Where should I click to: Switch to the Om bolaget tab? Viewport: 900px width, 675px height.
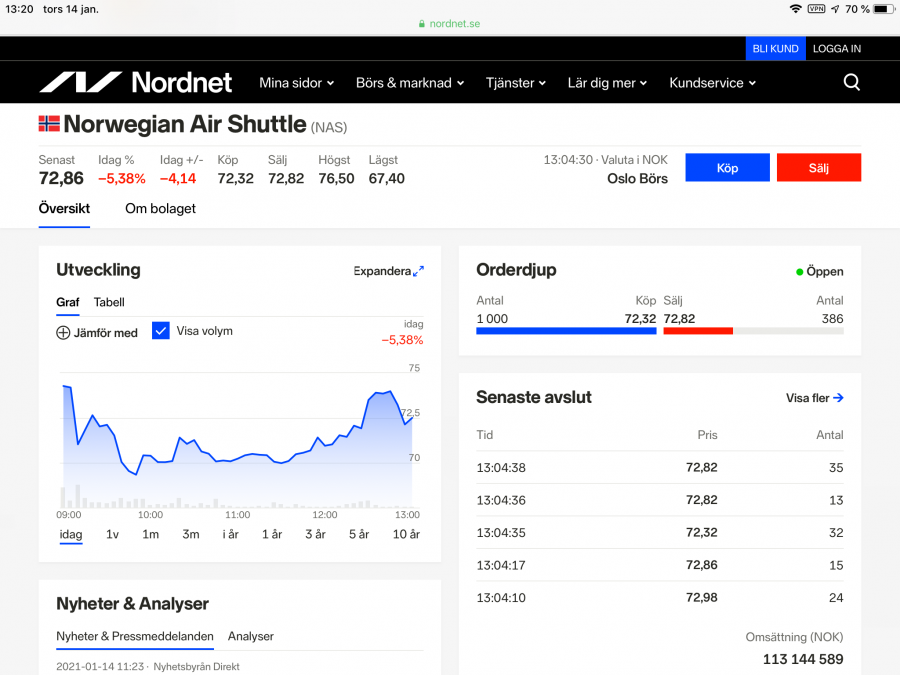tap(159, 209)
